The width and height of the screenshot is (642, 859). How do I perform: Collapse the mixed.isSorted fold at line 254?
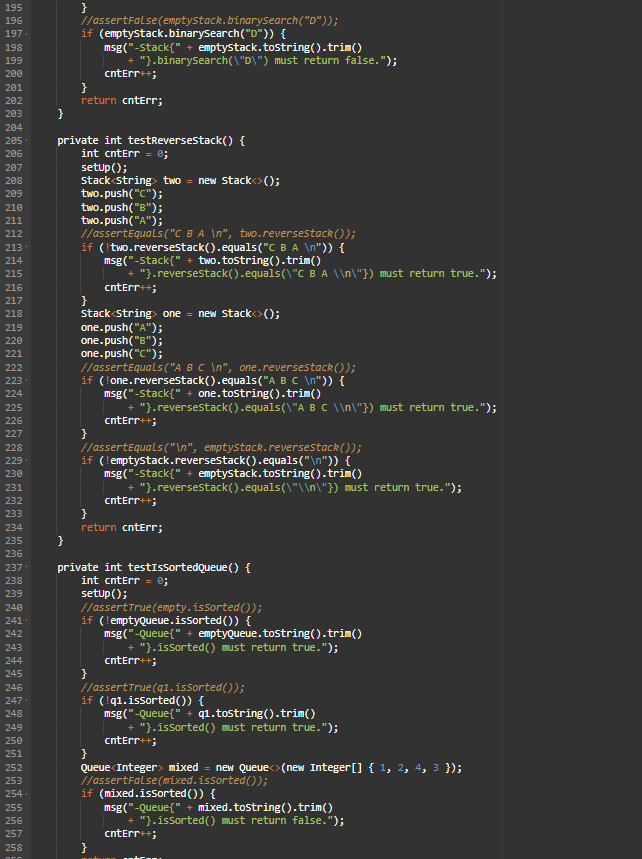tap(27, 794)
